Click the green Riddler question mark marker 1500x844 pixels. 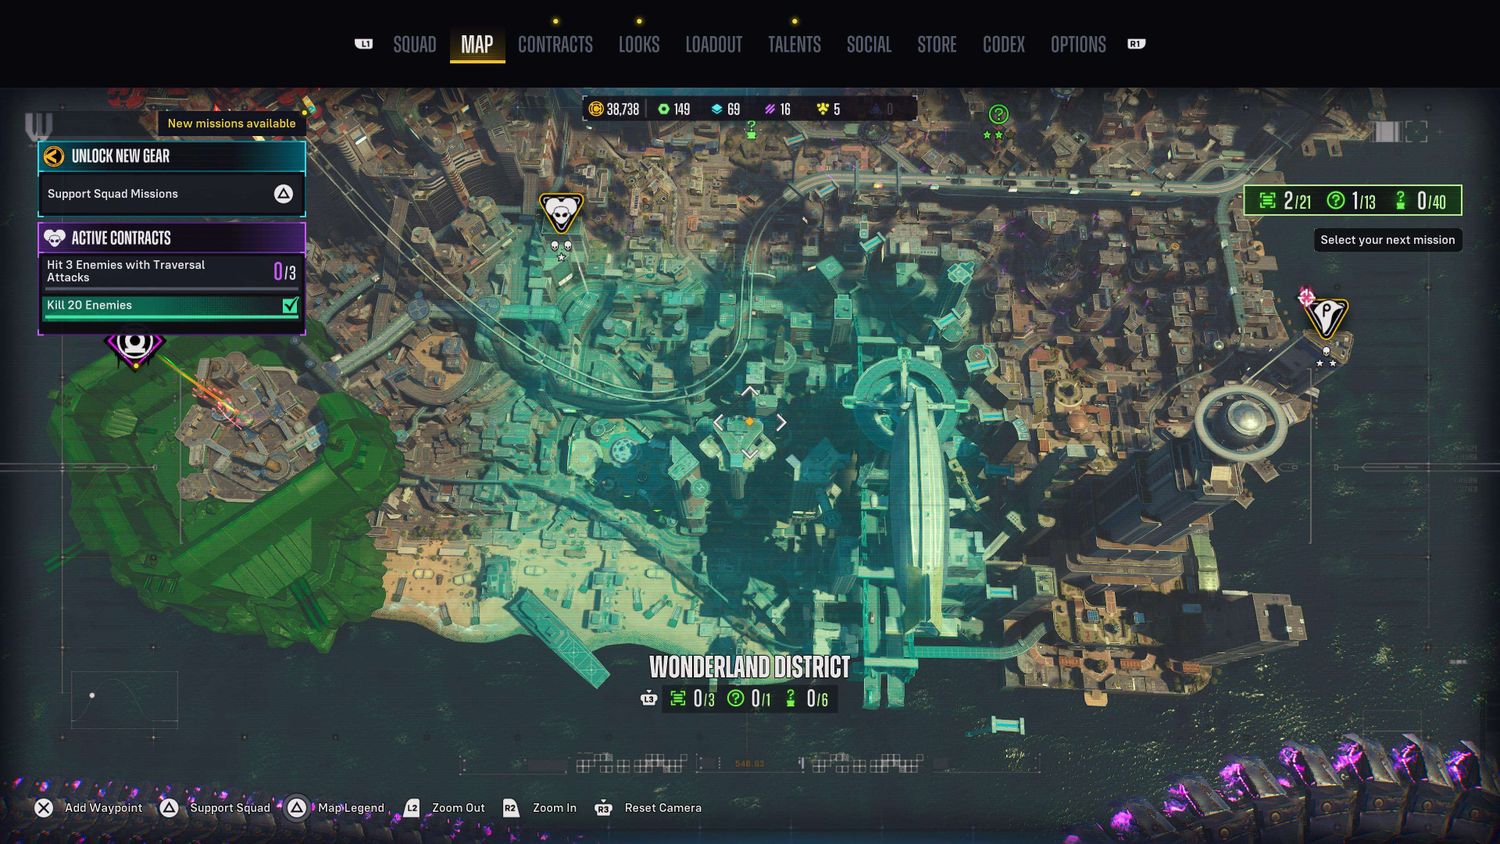click(x=997, y=115)
